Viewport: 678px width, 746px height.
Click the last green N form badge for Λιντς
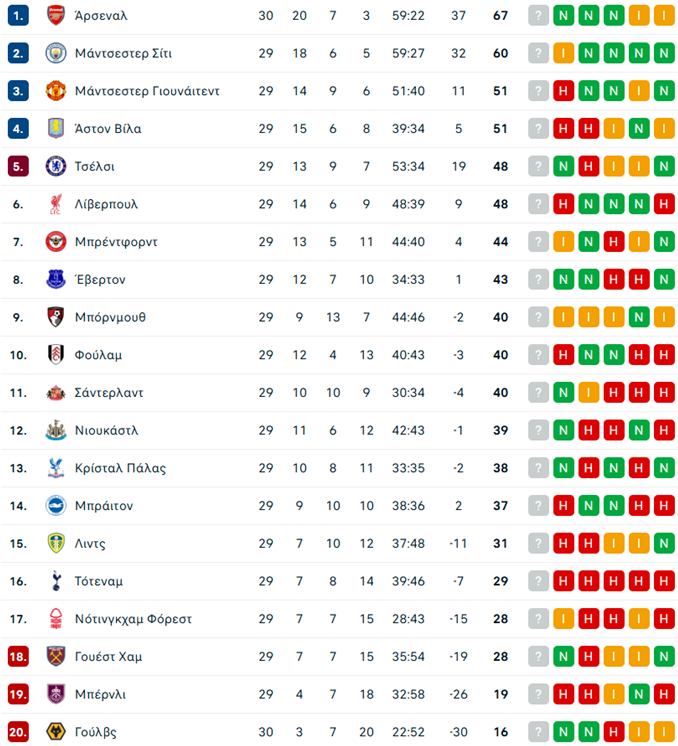[663, 543]
